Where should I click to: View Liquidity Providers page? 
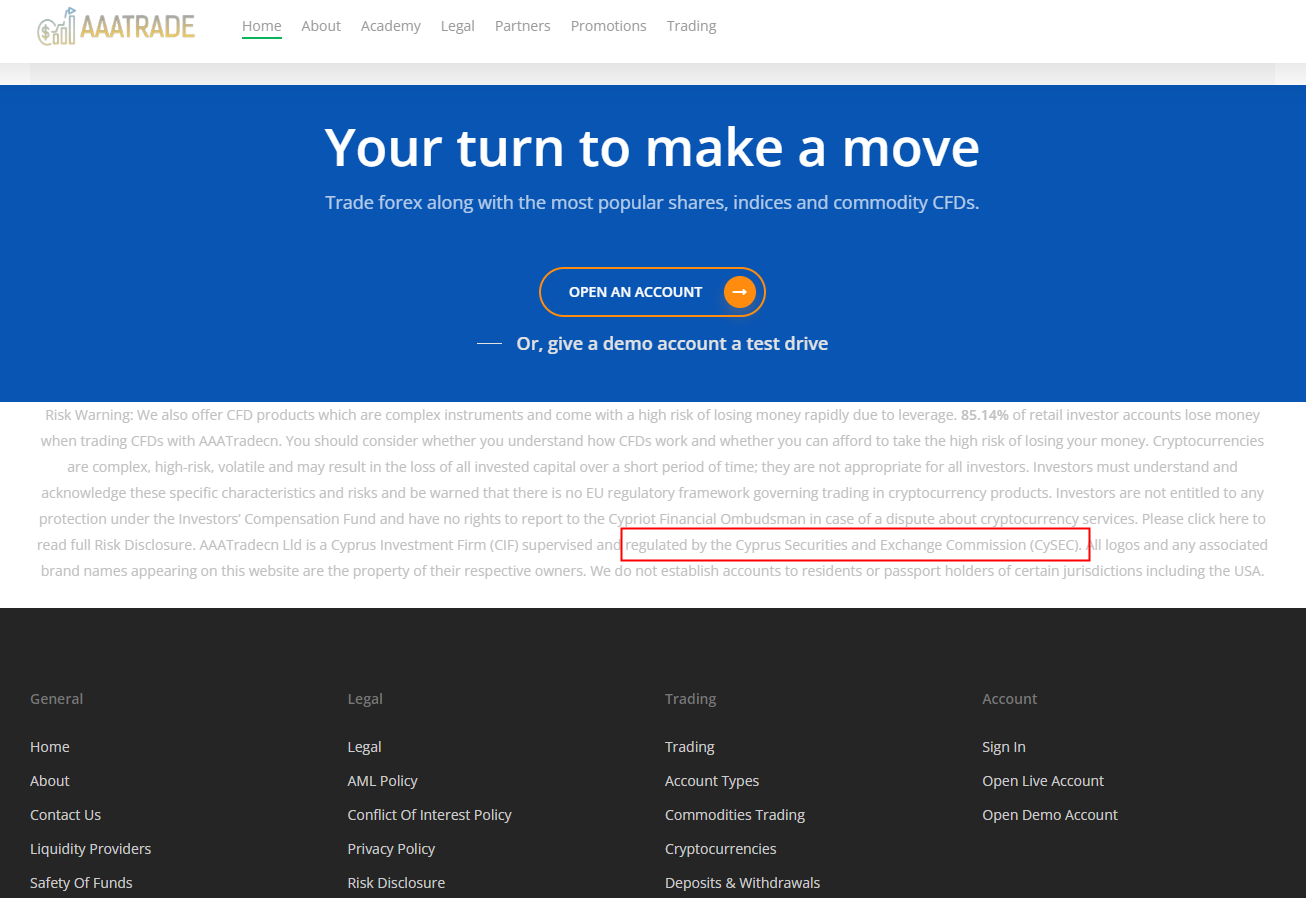[x=91, y=849]
